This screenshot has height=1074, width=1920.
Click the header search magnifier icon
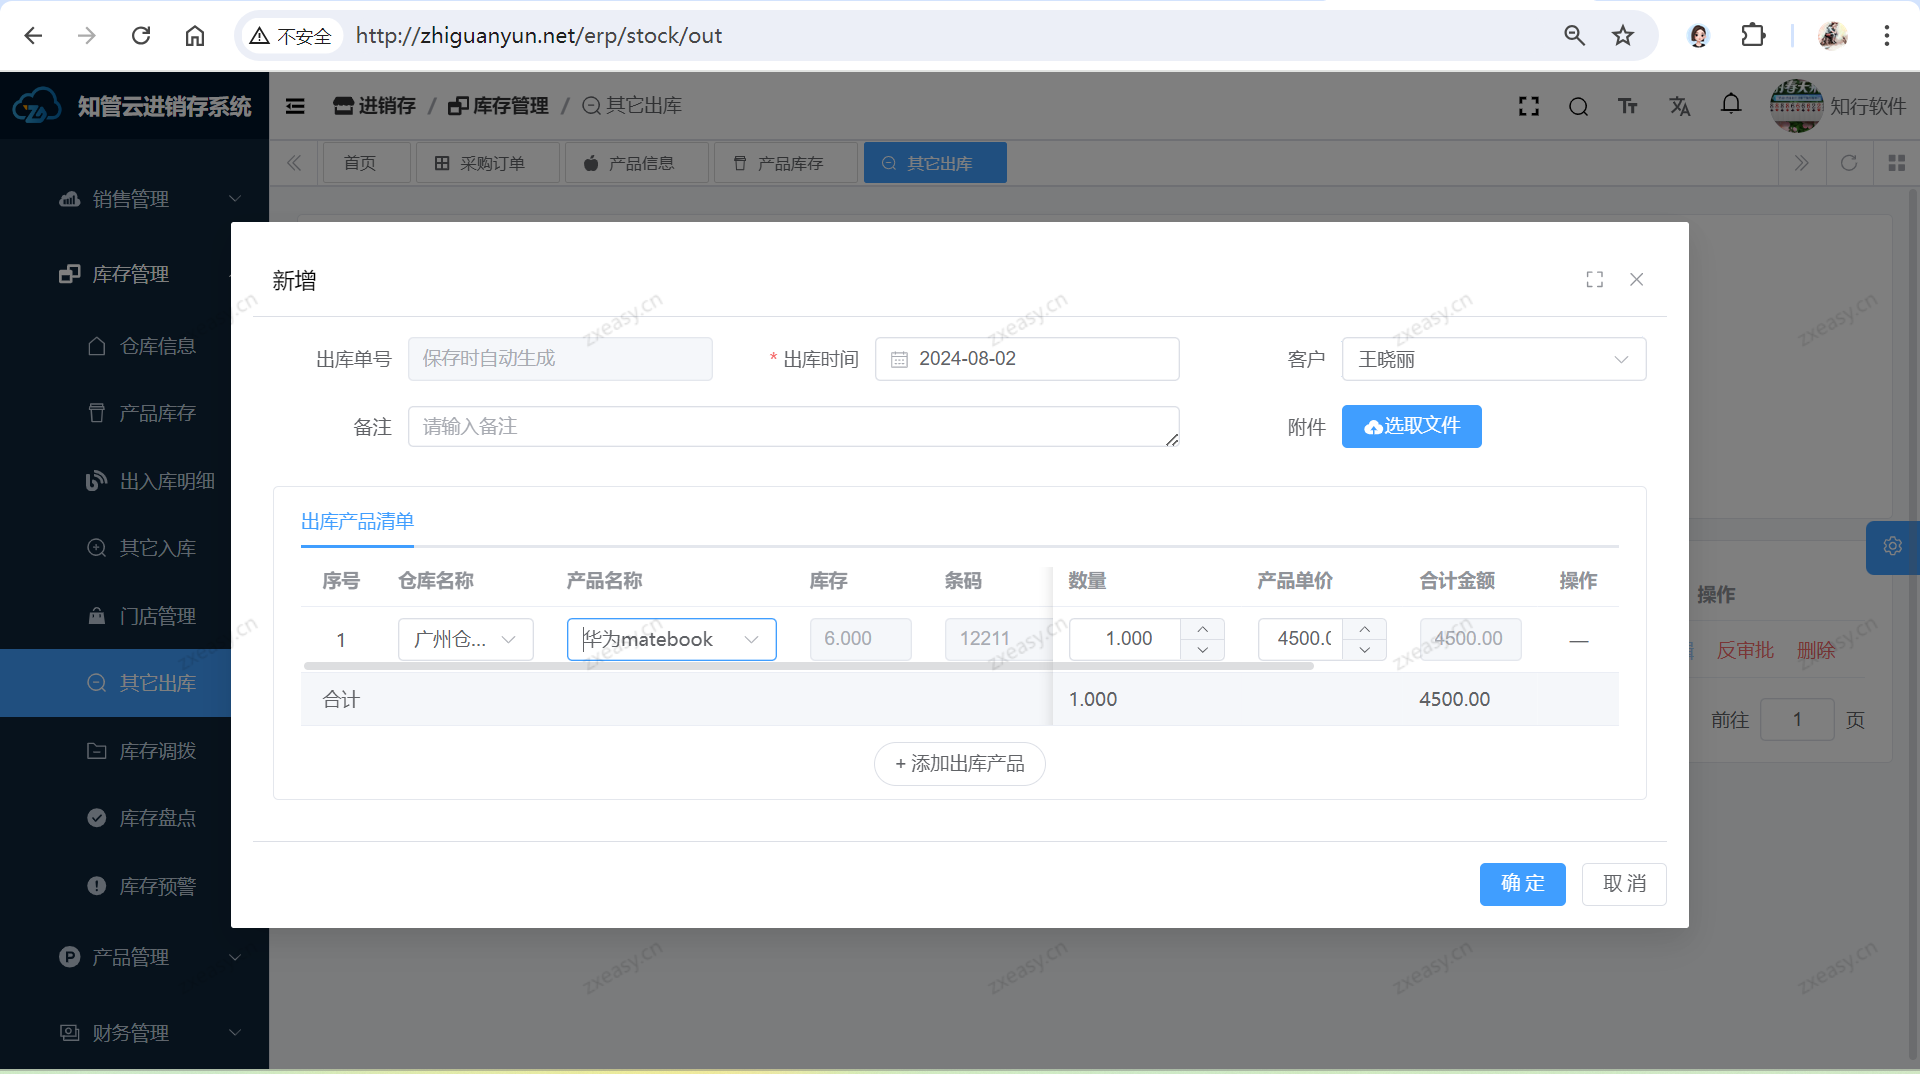(1578, 106)
